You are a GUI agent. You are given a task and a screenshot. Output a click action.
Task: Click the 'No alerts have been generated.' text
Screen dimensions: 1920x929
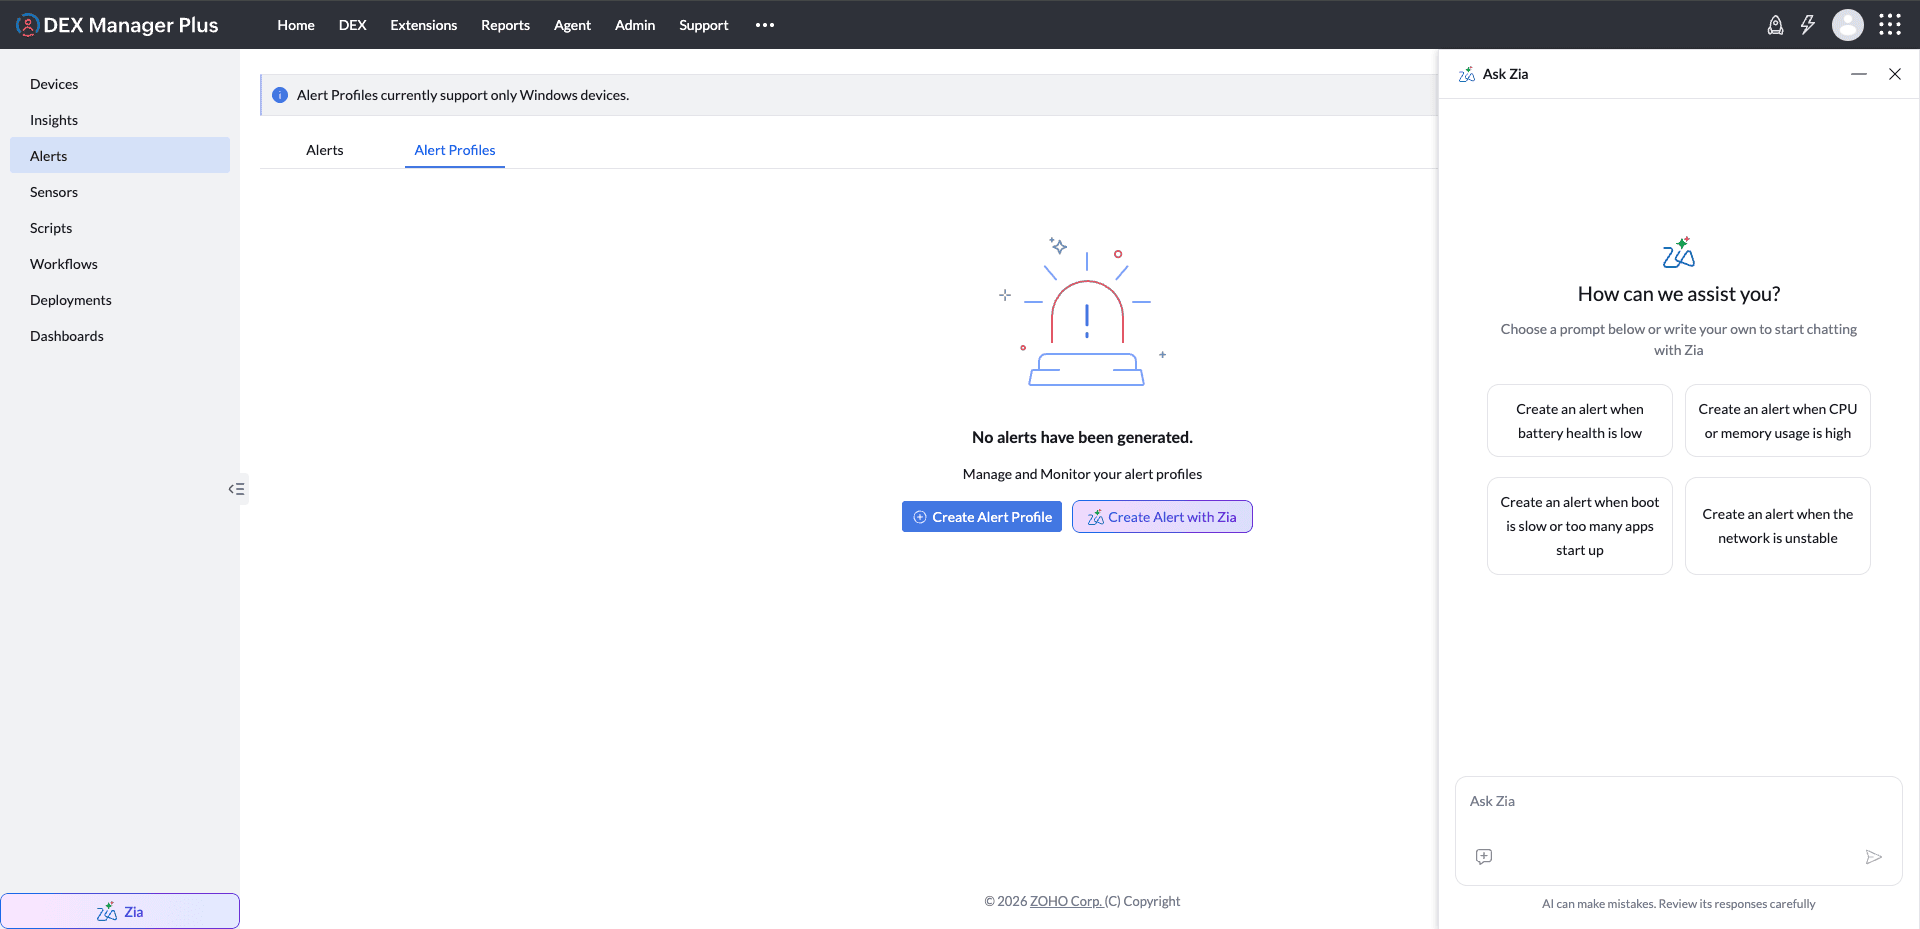pos(1082,437)
